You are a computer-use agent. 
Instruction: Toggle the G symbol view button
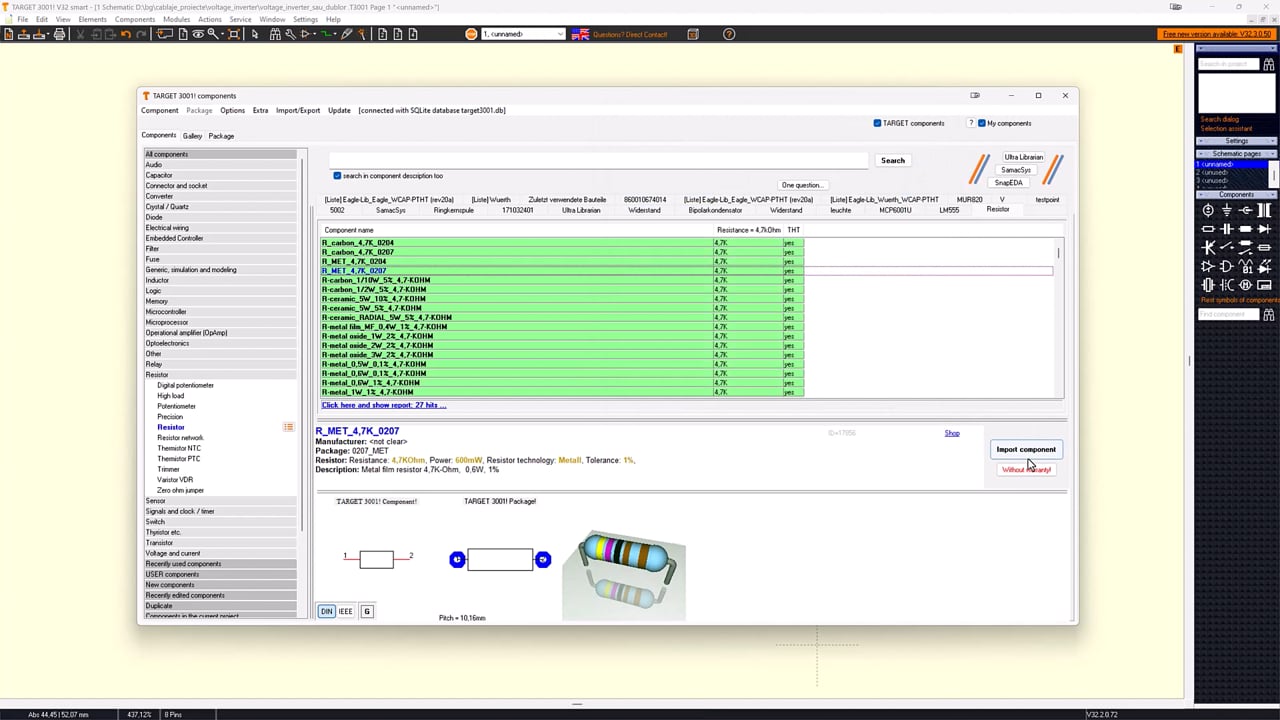pos(366,611)
